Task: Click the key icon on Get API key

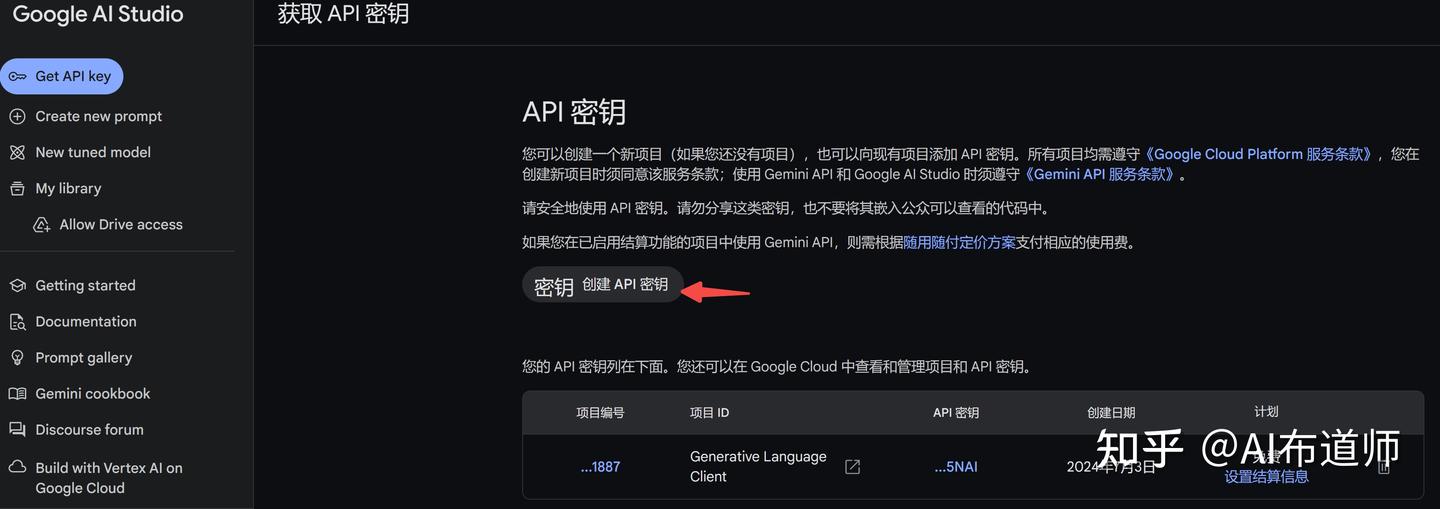Action: point(17,76)
